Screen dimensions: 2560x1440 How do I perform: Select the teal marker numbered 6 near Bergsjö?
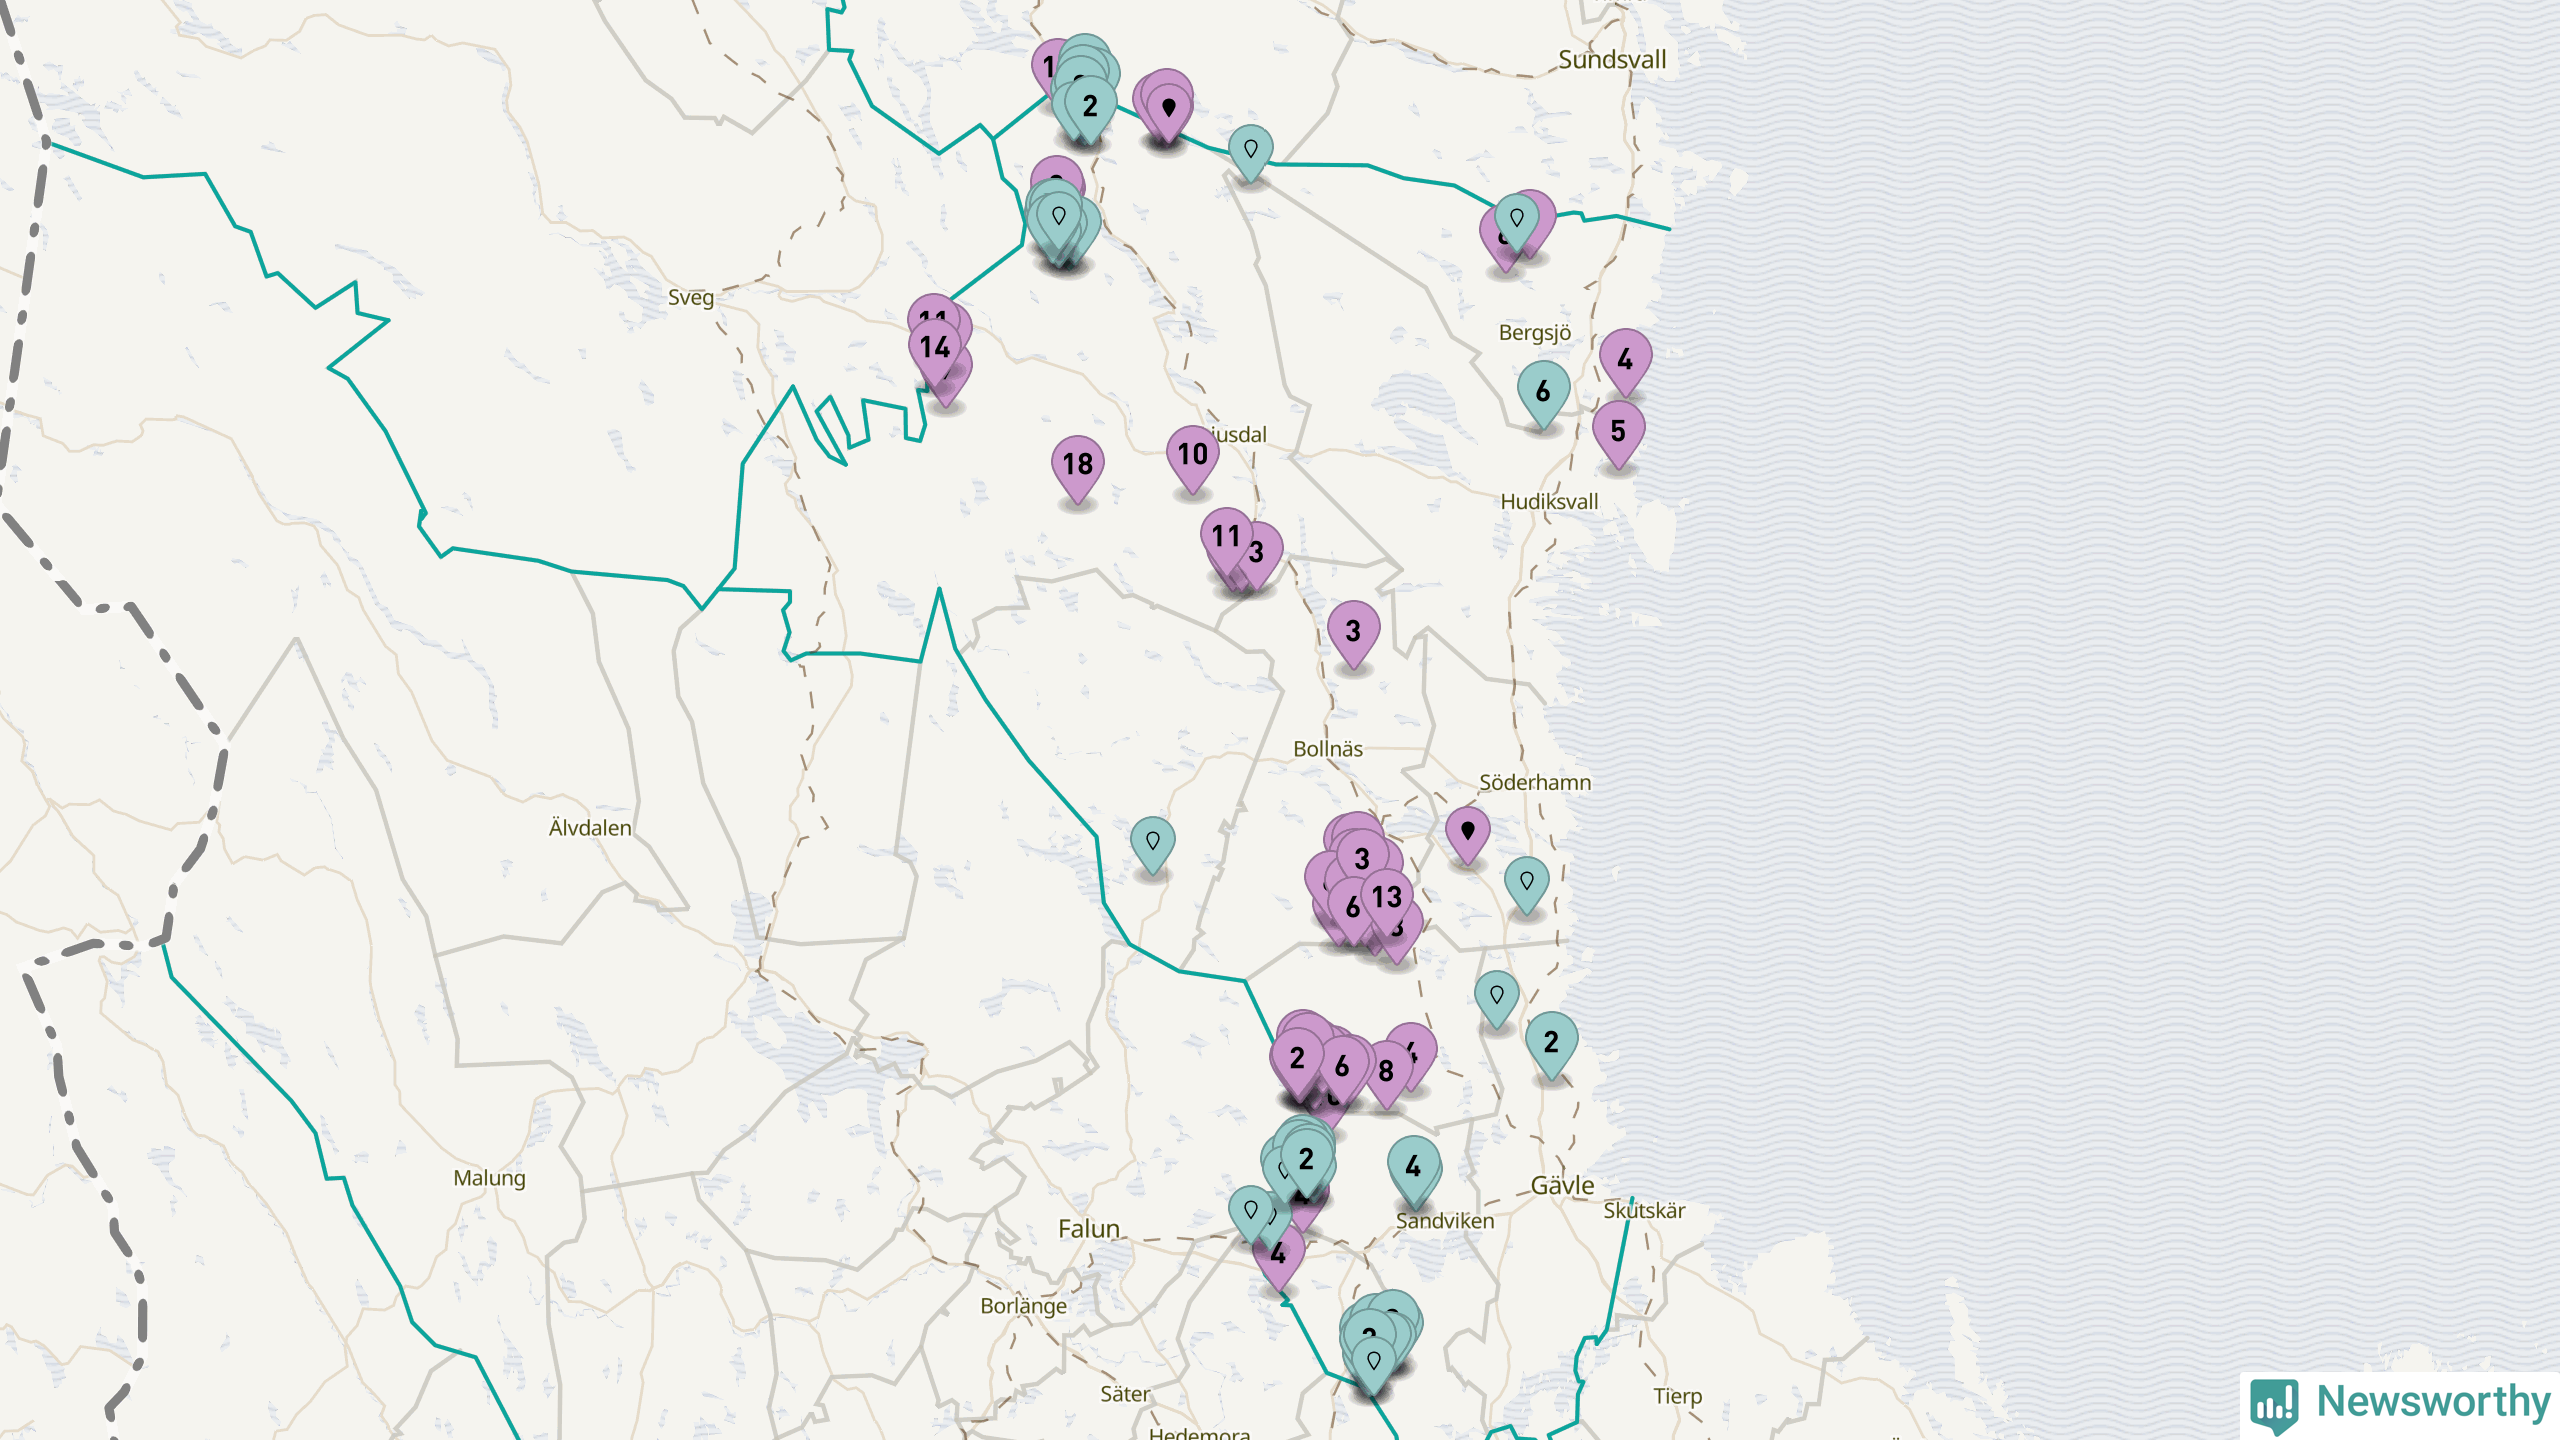point(1543,395)
